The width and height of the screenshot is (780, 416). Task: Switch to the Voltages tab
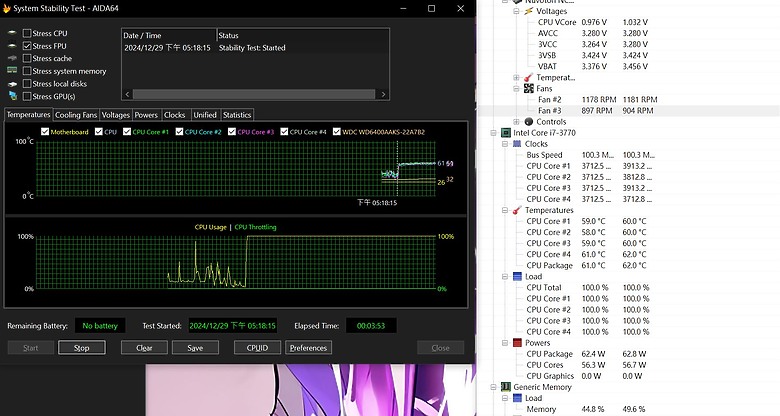point(115,115)
